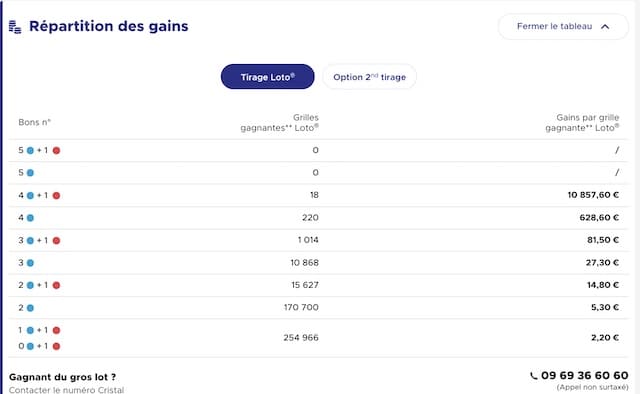Select the 10 857,60 € gain amount

coord(593,195)
